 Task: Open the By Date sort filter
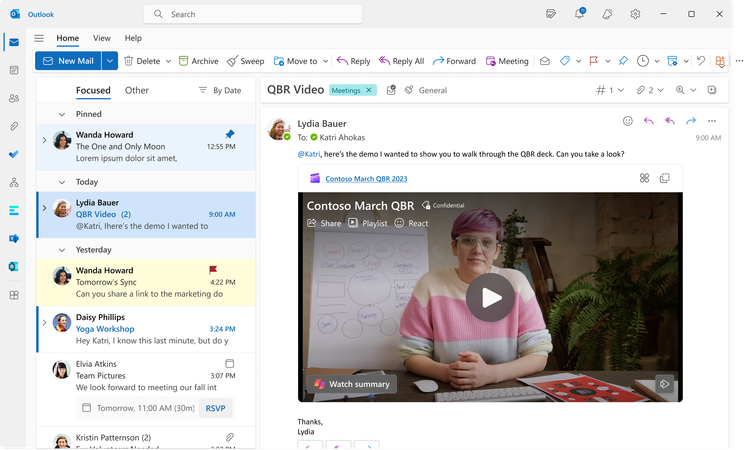click(x=220, y=90)
